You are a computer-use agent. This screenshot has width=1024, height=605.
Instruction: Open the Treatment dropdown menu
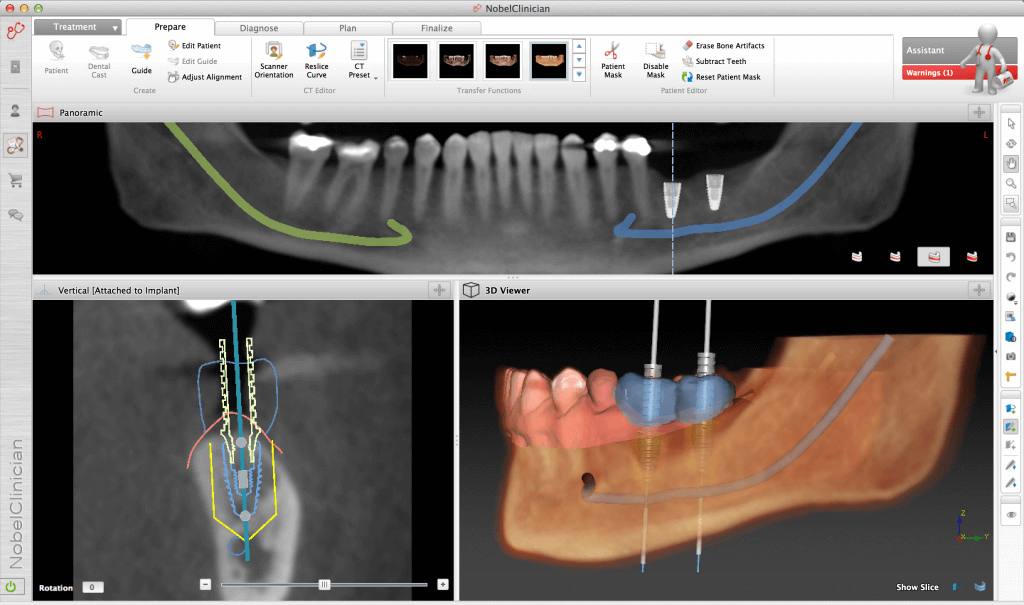coord(77,27)
